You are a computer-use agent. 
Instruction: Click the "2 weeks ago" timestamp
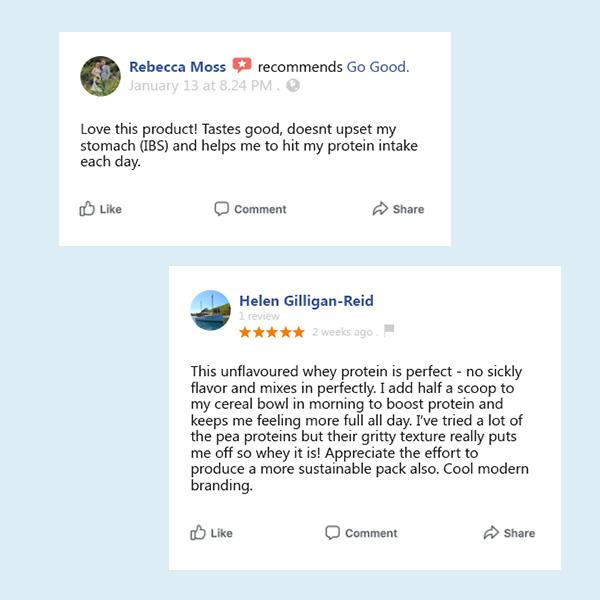pos(342,332)
